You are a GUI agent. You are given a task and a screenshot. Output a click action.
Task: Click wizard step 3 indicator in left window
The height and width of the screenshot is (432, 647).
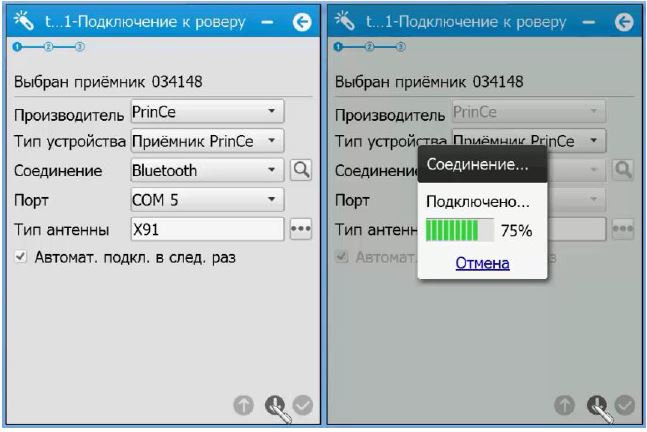[80, 47]
